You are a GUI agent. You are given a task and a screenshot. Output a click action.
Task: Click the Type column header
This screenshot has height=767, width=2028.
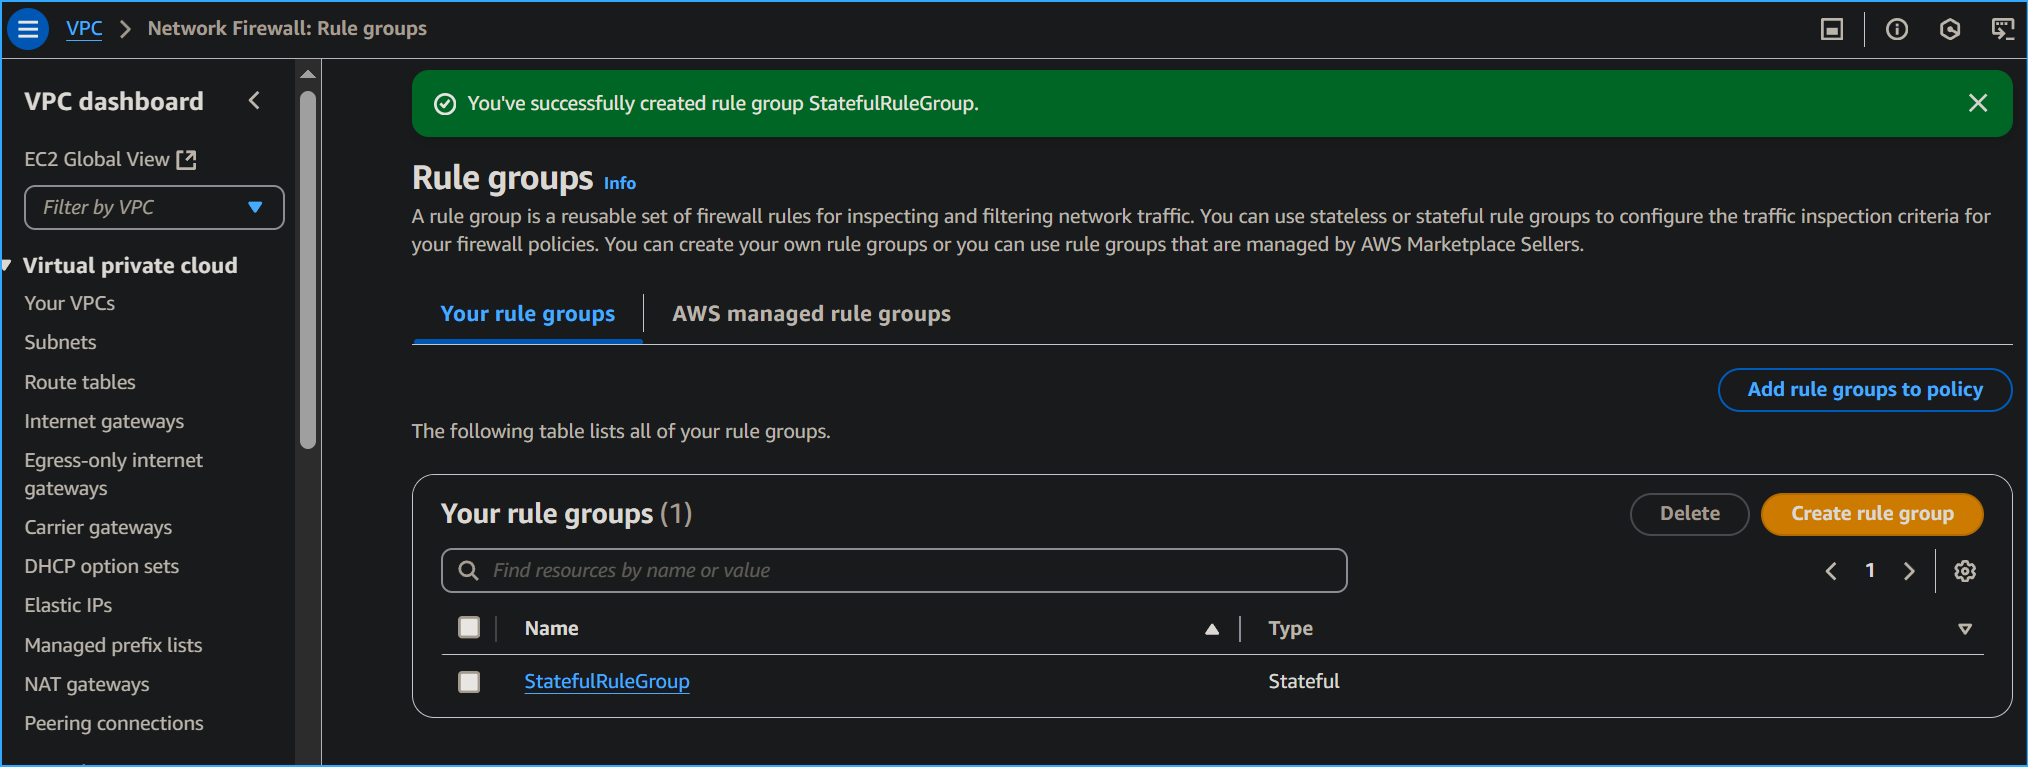[1291, 628]
